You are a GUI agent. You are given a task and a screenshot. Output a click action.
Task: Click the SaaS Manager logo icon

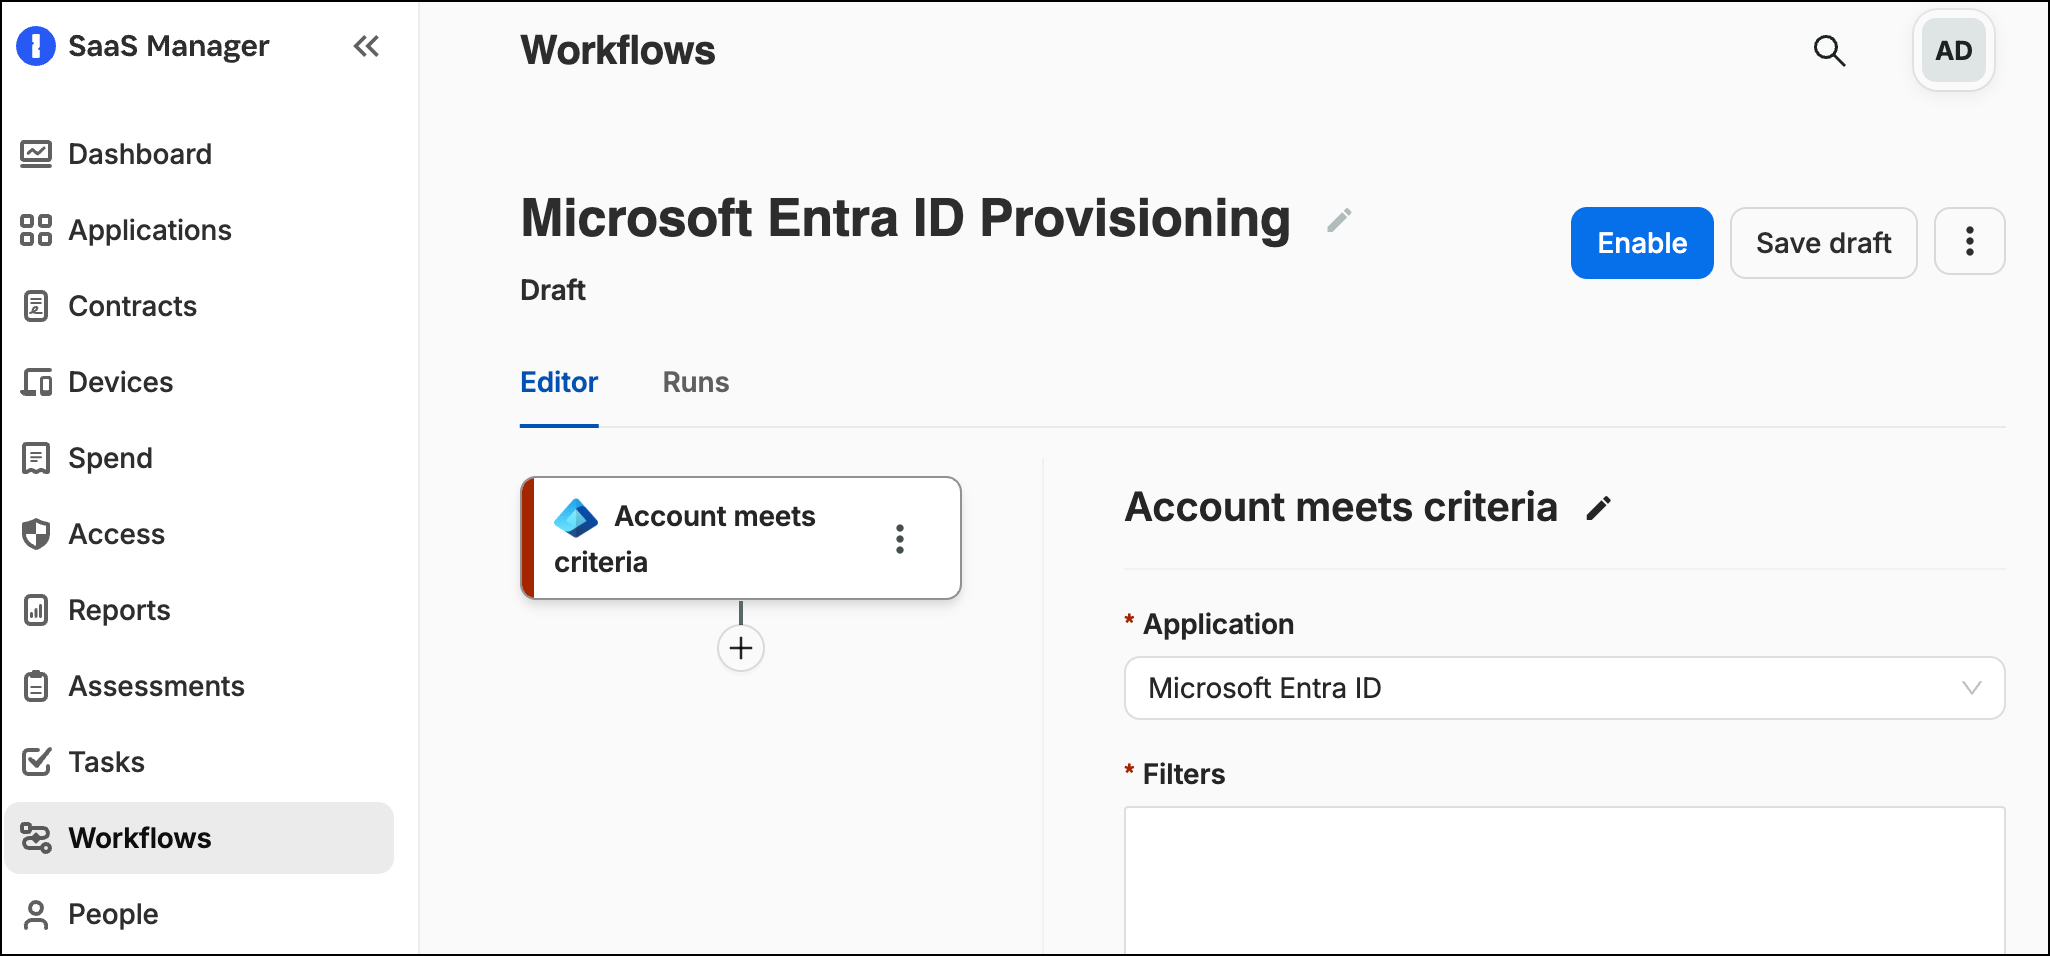click(36, 46)
